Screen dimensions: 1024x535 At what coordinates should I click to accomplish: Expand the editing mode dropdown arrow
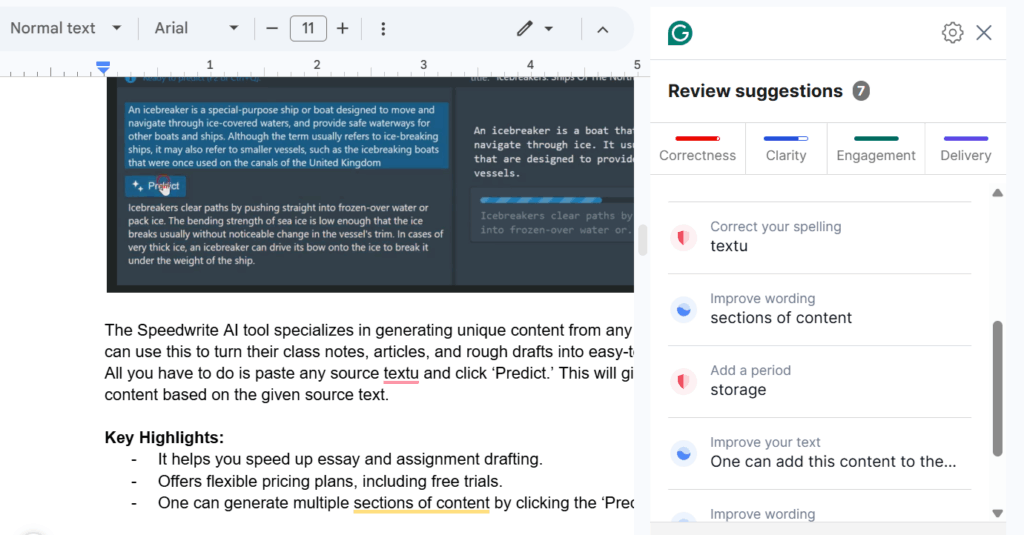549,29
